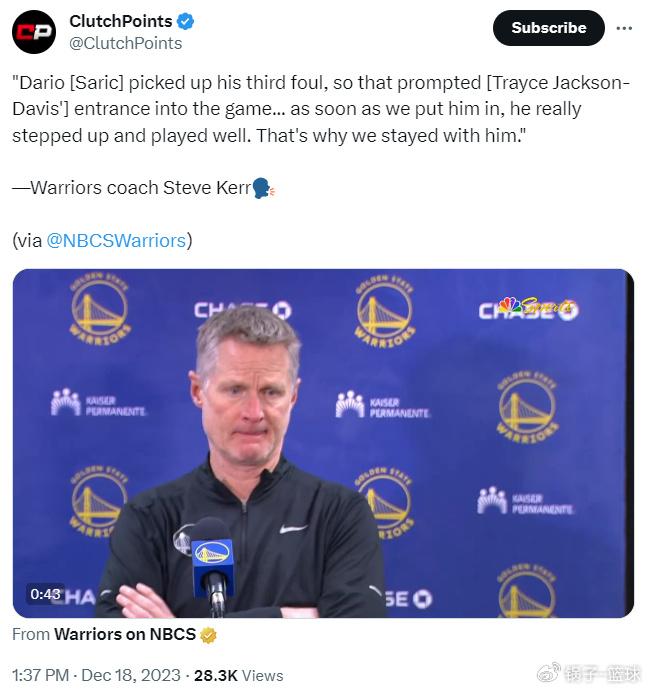This screenshot has height=690, width=648.
Task: Click the 1:37 PM Dec 18, 2023 timestamp
Action: (x=96, y=675)
